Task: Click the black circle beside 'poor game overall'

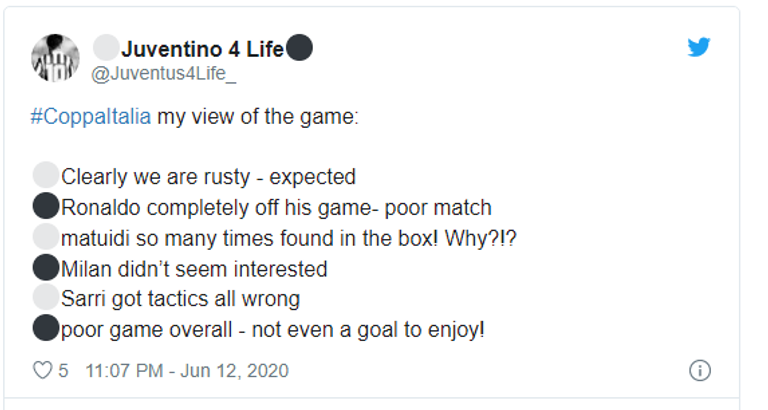Action: pyautogui.click(x=45, y=328)
